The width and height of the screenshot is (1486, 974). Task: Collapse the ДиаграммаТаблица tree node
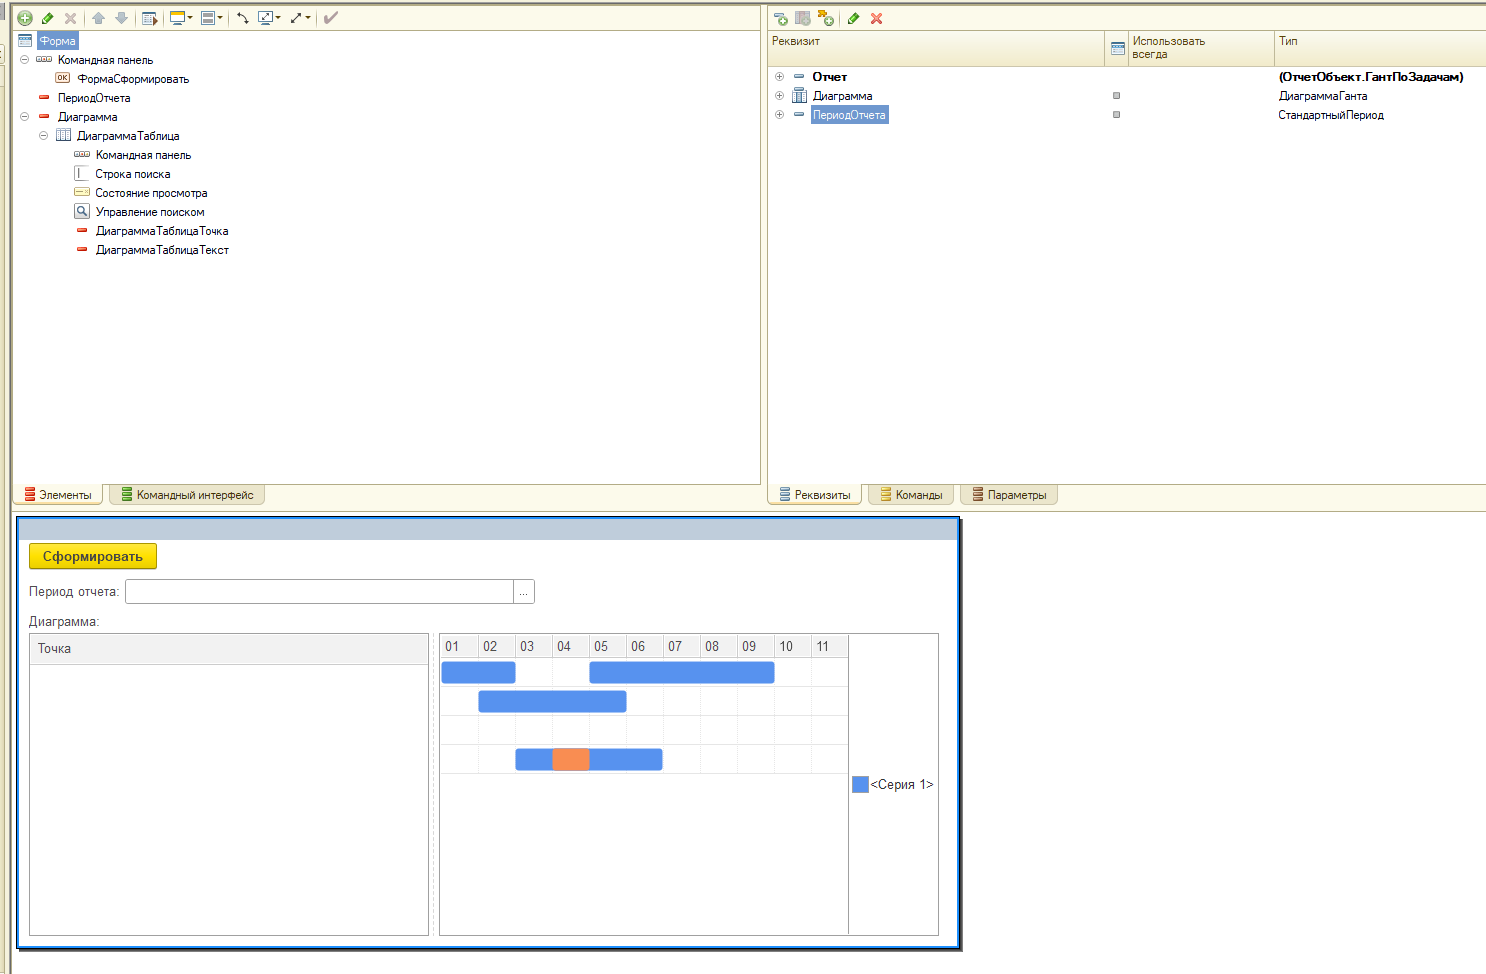[43, 136]
